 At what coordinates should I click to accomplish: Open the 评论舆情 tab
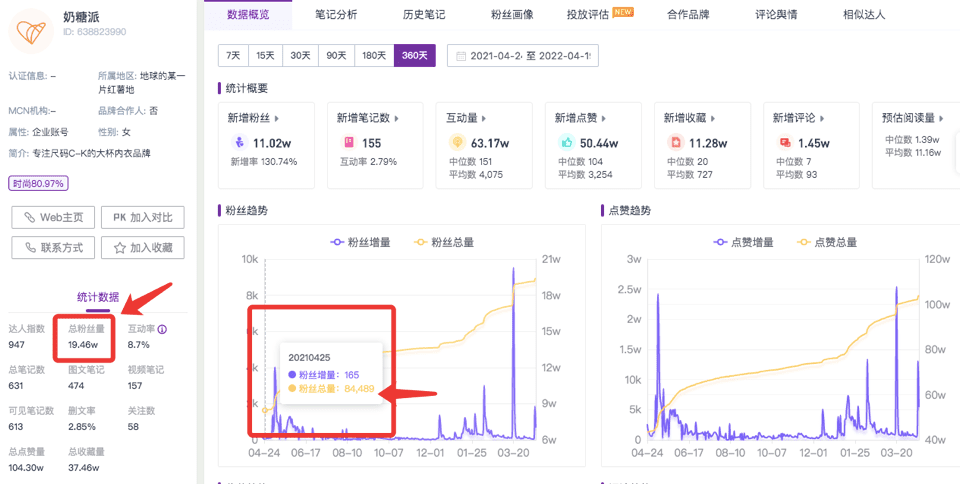point(776,15)
